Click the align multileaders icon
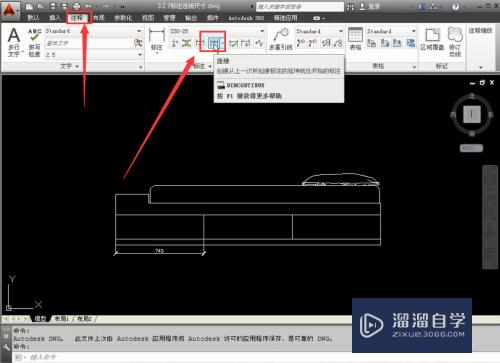 click(x=326, y=43)
